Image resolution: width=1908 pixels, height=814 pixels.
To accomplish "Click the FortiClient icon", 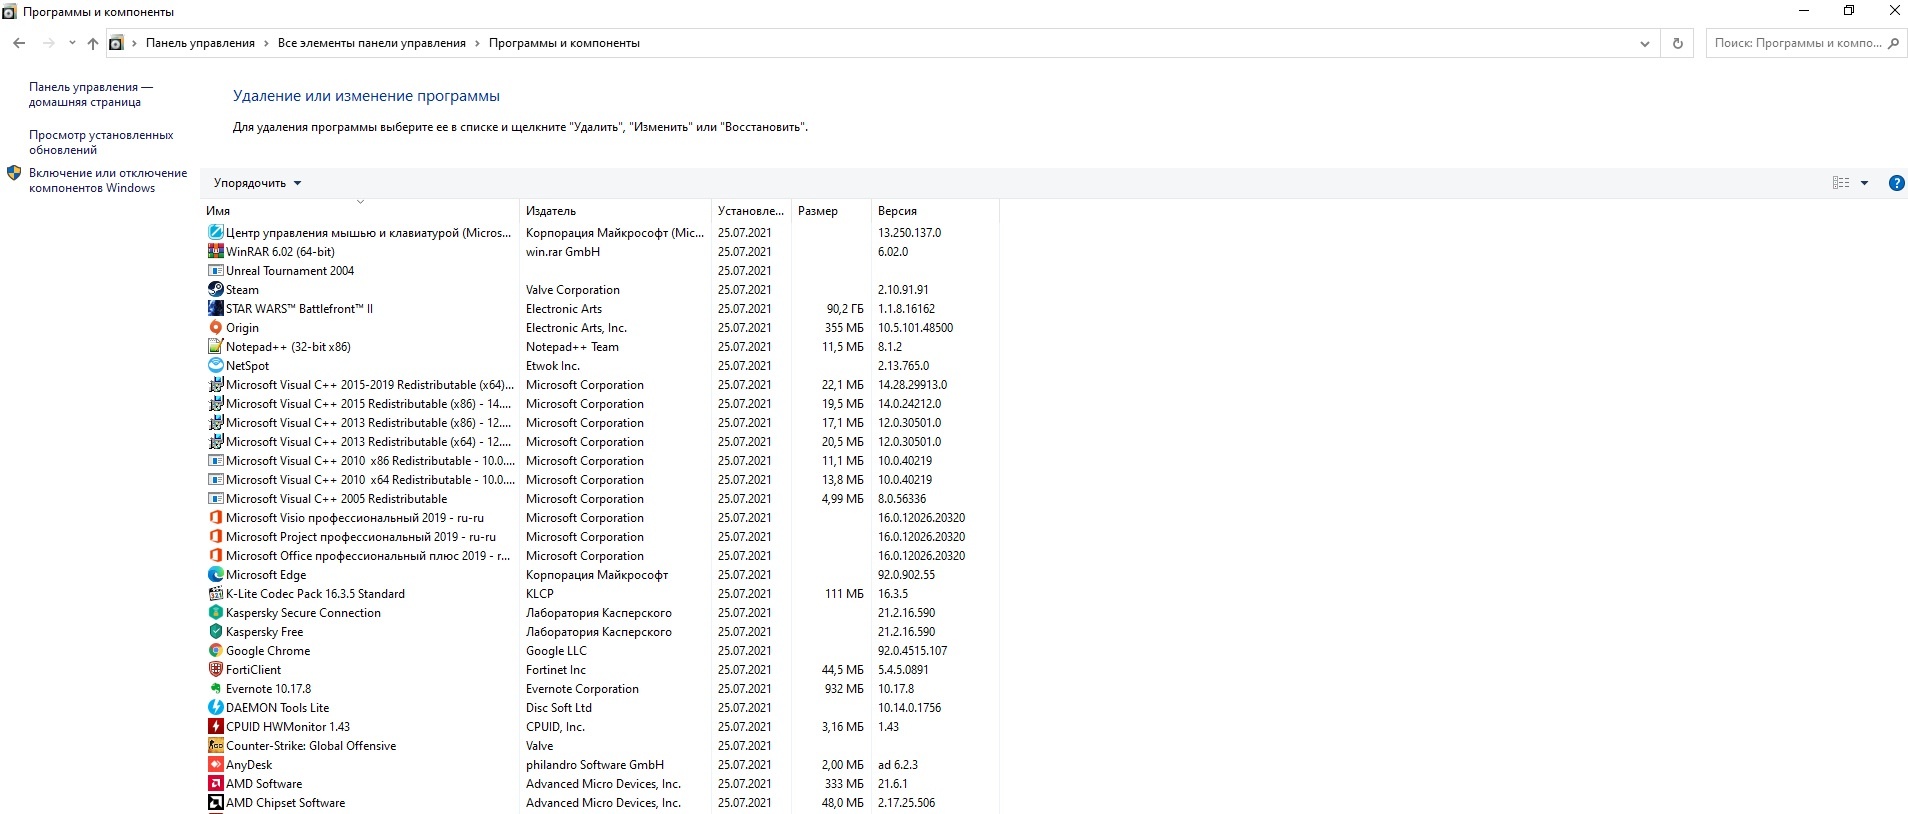I will coord(215,670).
